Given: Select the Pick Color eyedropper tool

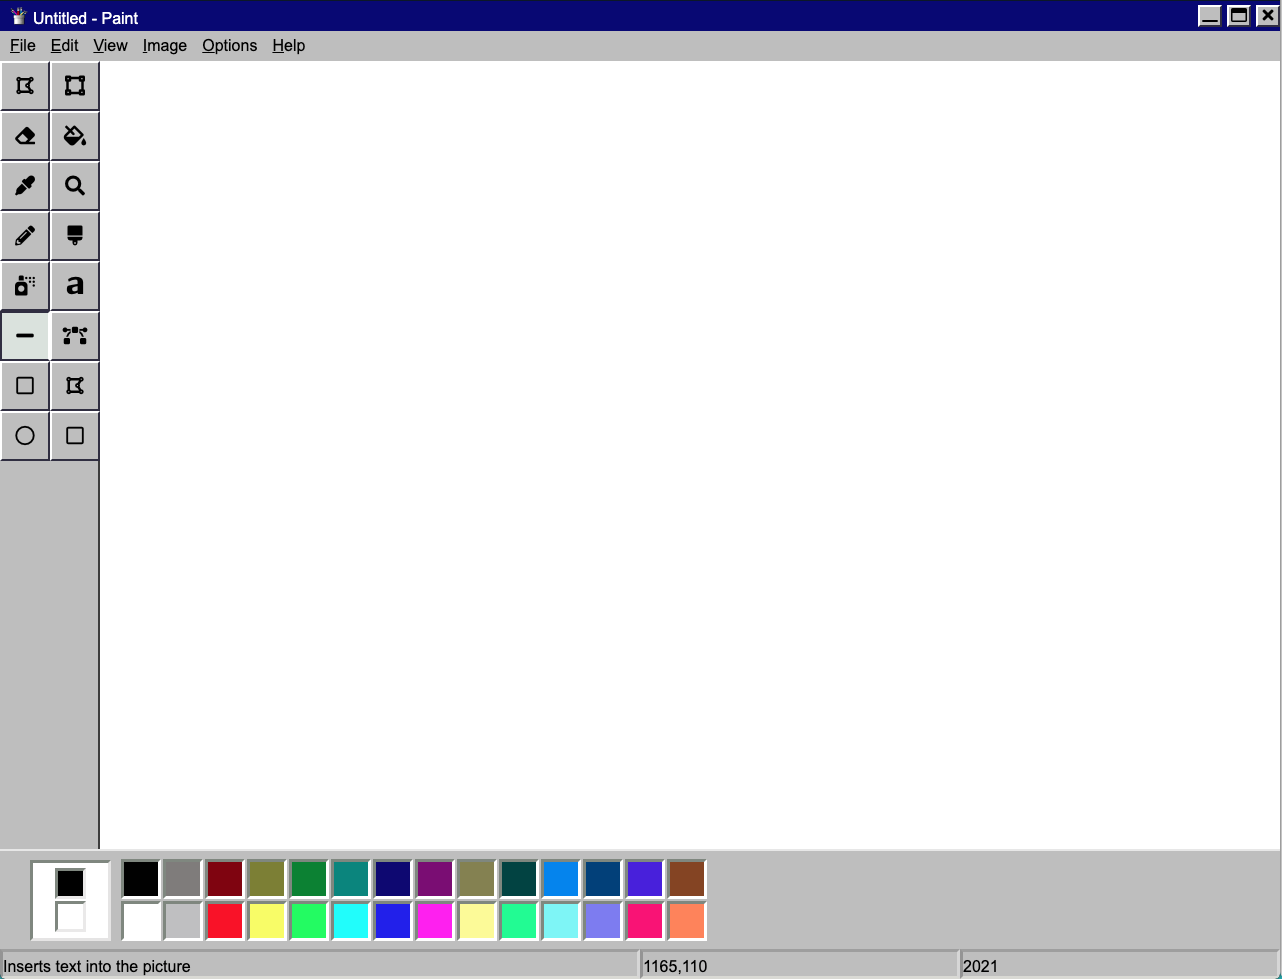Looking at the screenshot, I should [x=25, y=186].
